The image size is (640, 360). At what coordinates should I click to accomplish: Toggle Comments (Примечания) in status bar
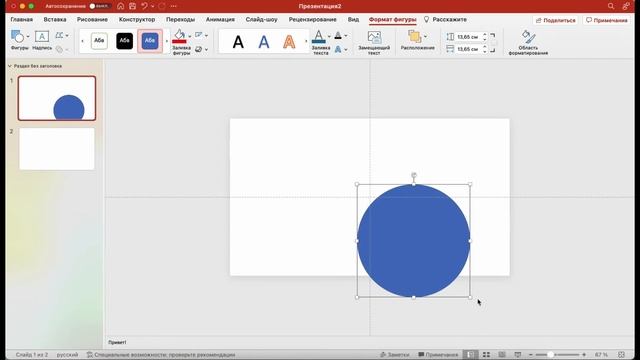438,354
